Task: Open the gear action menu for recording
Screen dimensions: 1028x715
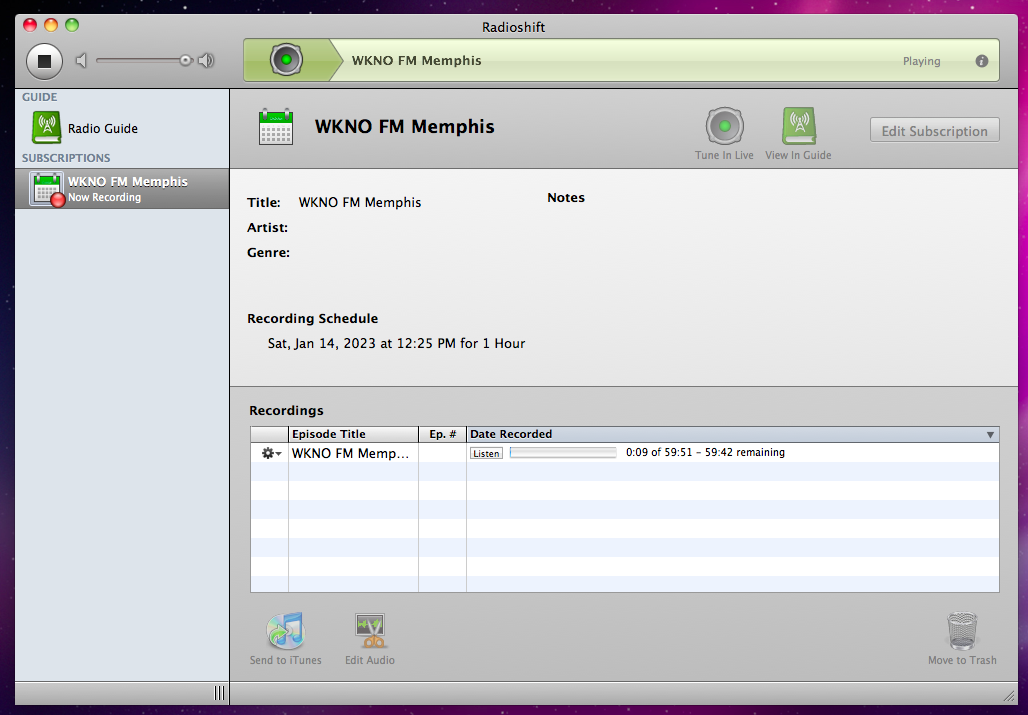Action: [x=271, y=453]
